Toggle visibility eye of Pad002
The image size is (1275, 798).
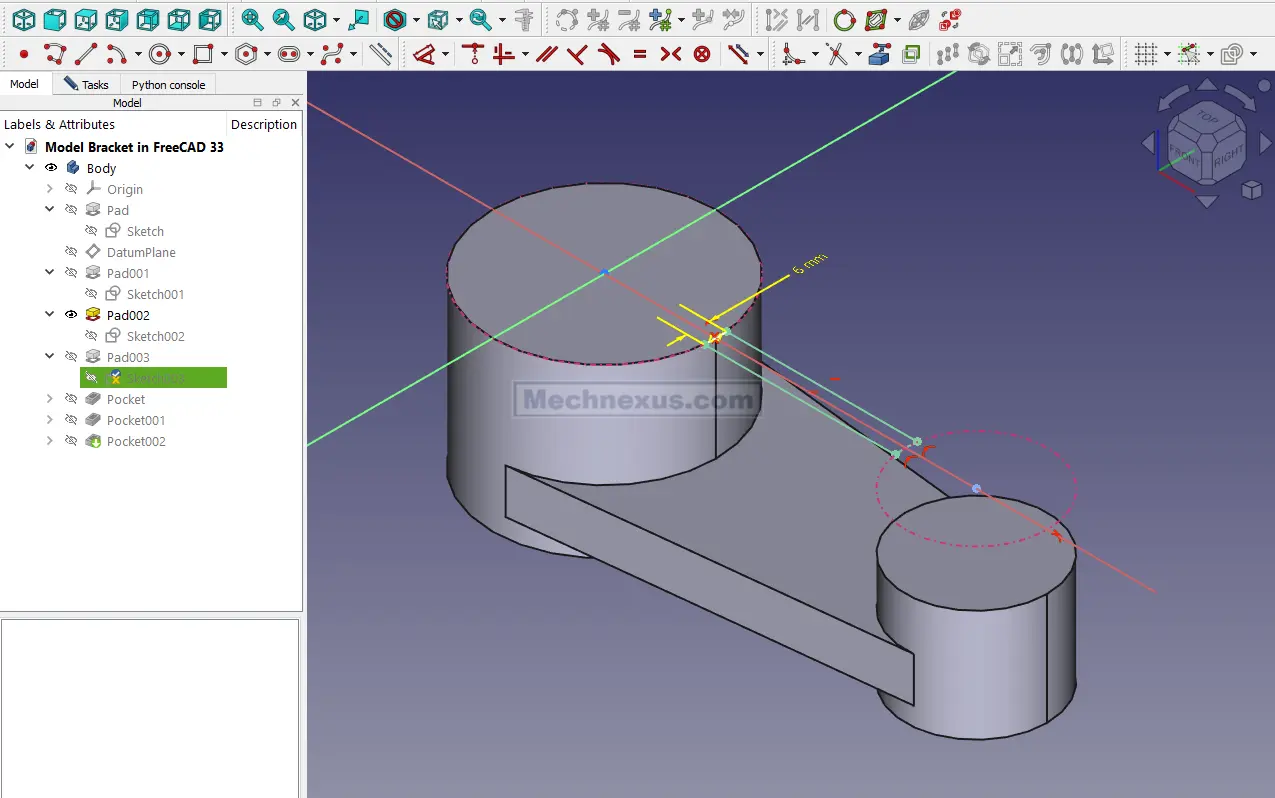coord(71,315)
